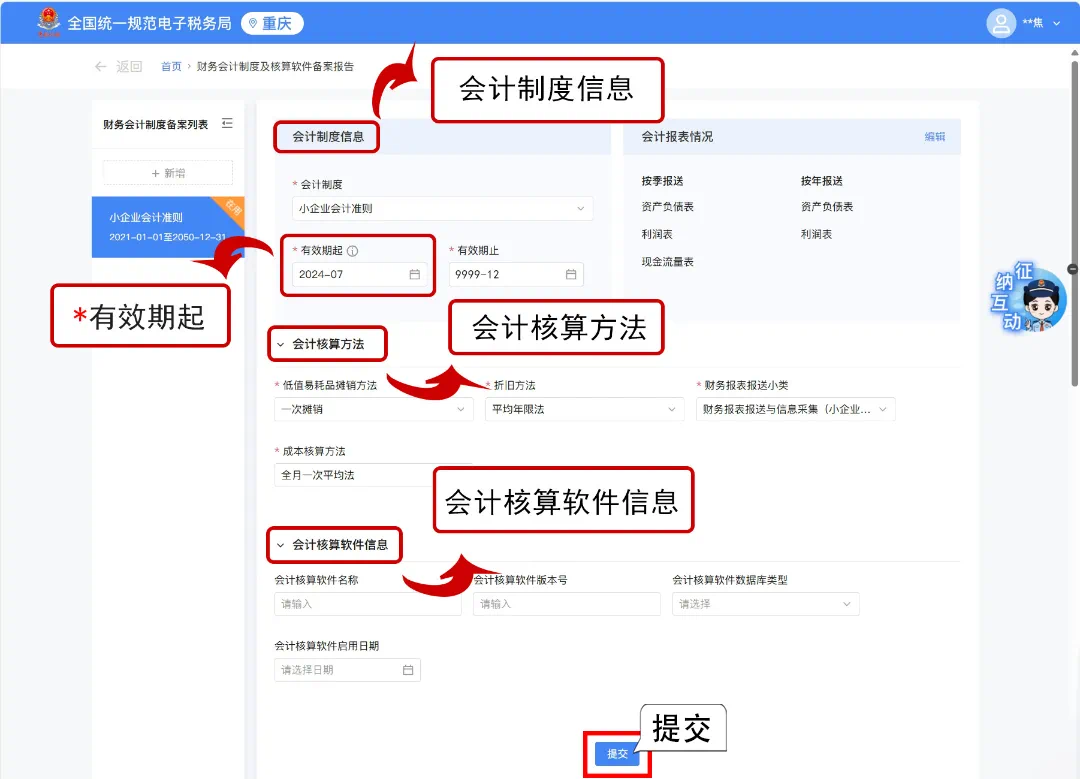Collapse the 财务会计制度备案列表 panel icon
Image resolution: width=1080 pixels, height=779 pixels.
point(227,124)
